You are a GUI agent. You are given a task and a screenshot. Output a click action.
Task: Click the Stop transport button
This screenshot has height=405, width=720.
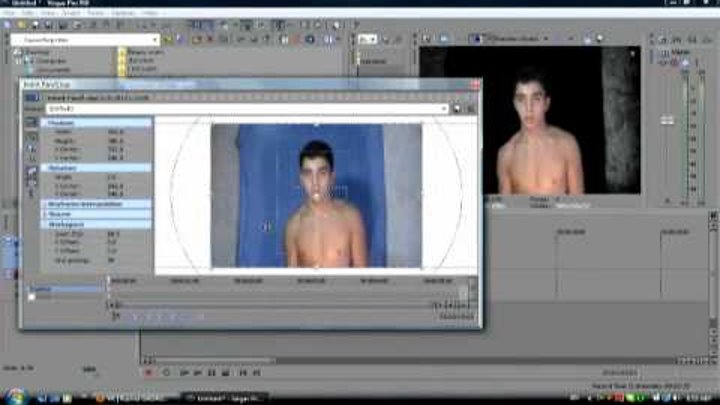click(x=225, y=373)
